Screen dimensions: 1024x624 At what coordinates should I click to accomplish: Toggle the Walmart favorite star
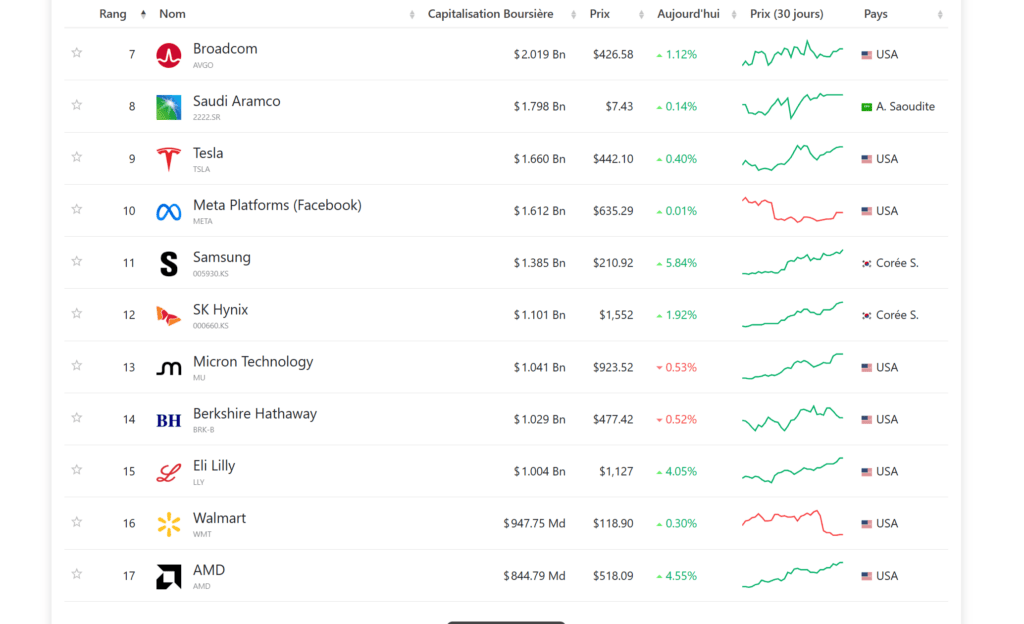click(x=76, y=522)
